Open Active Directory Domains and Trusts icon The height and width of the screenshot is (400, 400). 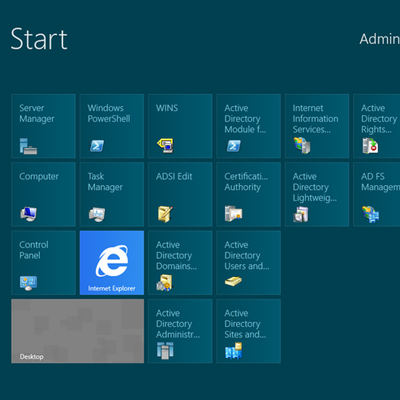tap(164, 283)
